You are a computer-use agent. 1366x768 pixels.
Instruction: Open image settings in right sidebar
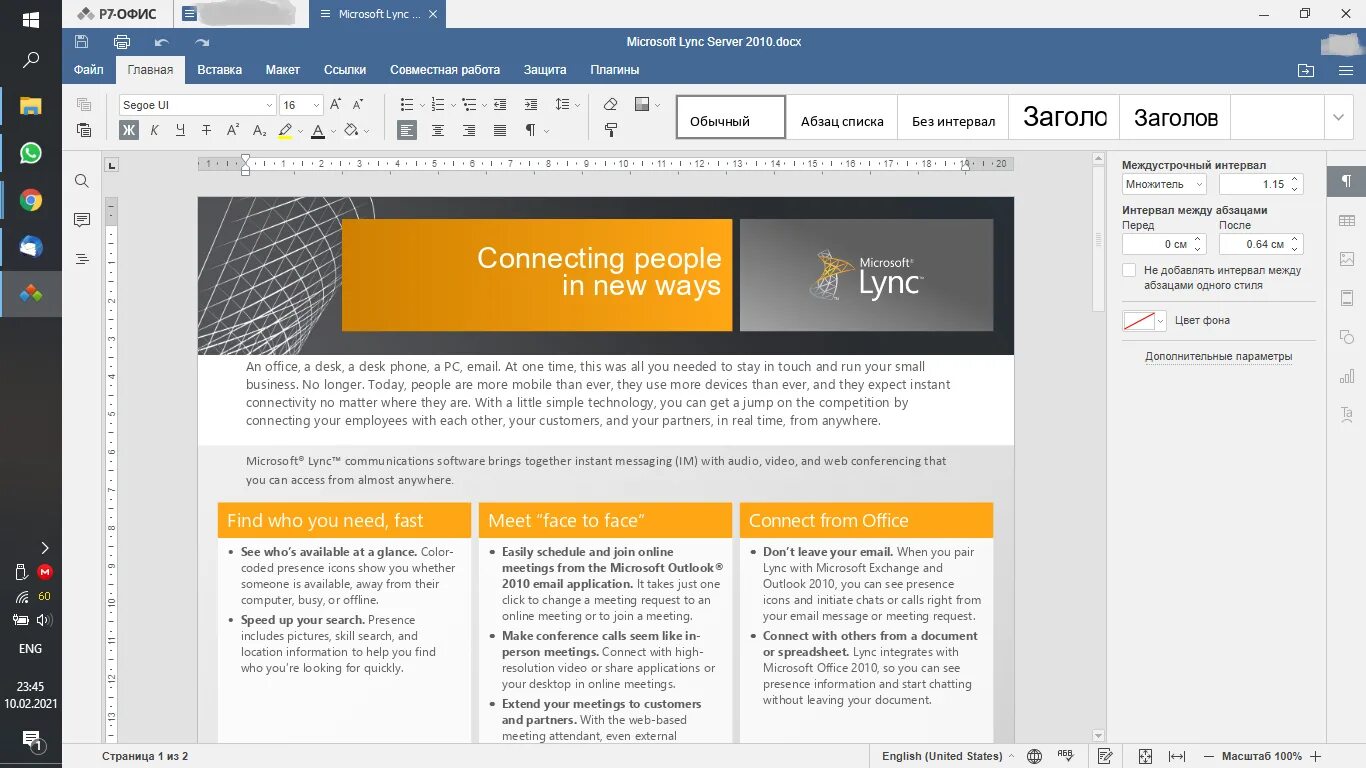1346,259
